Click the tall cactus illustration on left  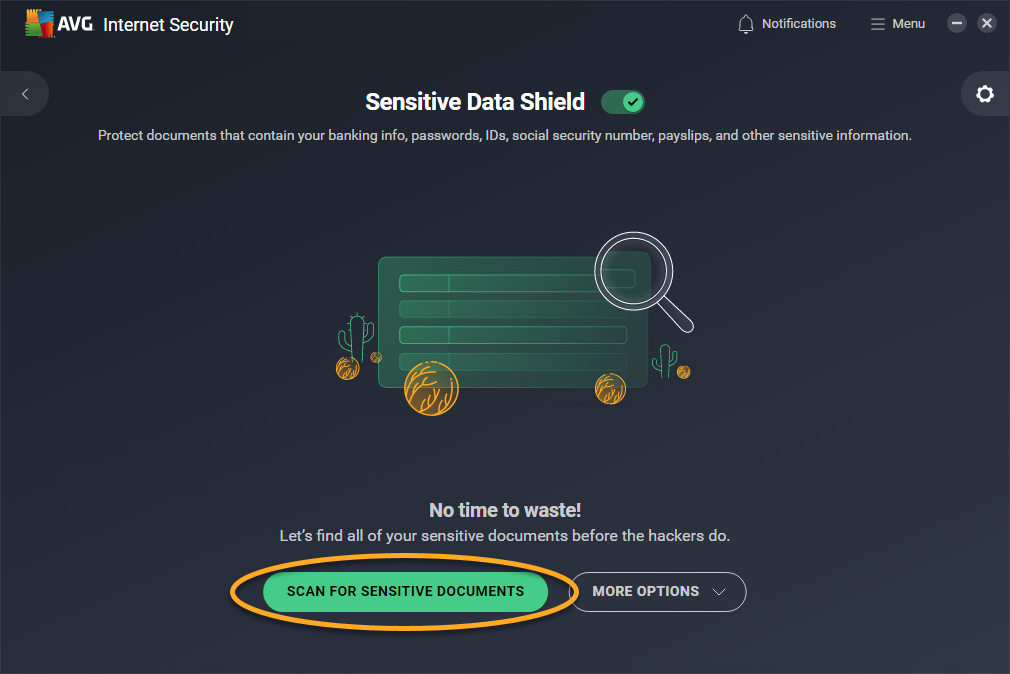point(356,336)
